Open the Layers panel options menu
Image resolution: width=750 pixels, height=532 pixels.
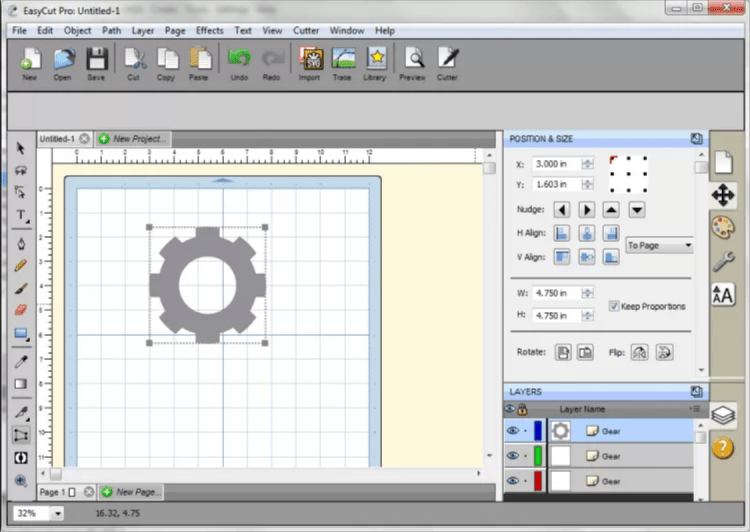[695, 409]
